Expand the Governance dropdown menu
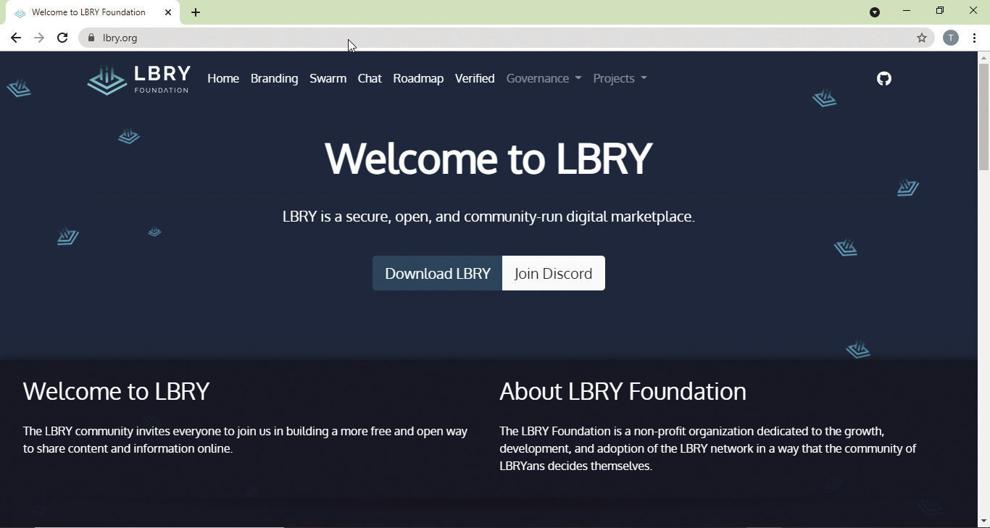 (544, 78)
